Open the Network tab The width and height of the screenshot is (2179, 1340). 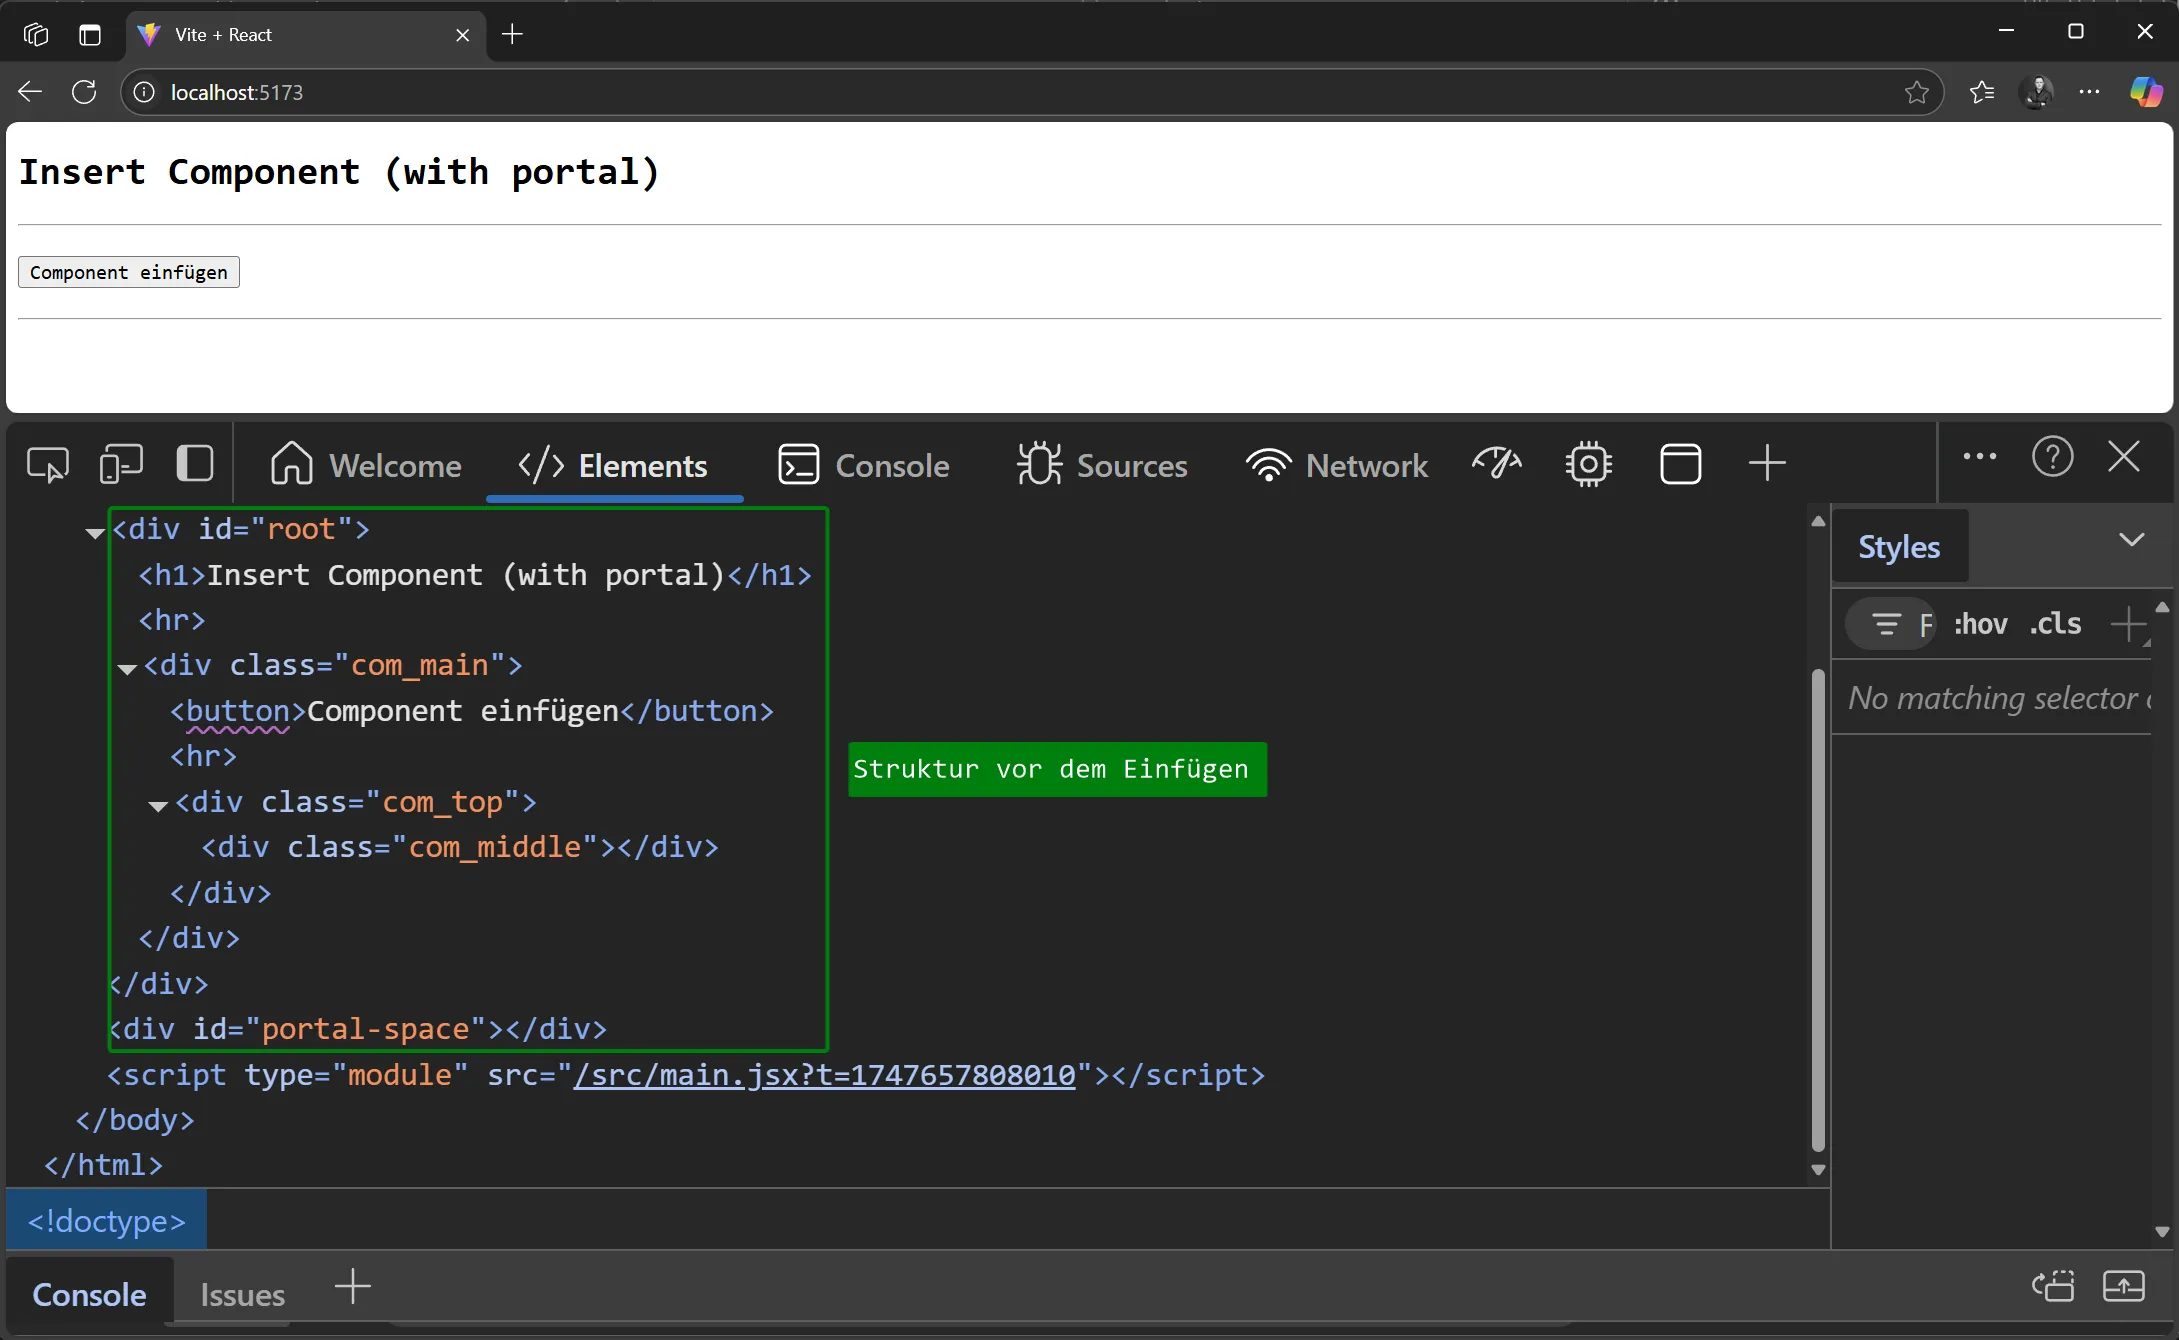tap(1337, 465)
